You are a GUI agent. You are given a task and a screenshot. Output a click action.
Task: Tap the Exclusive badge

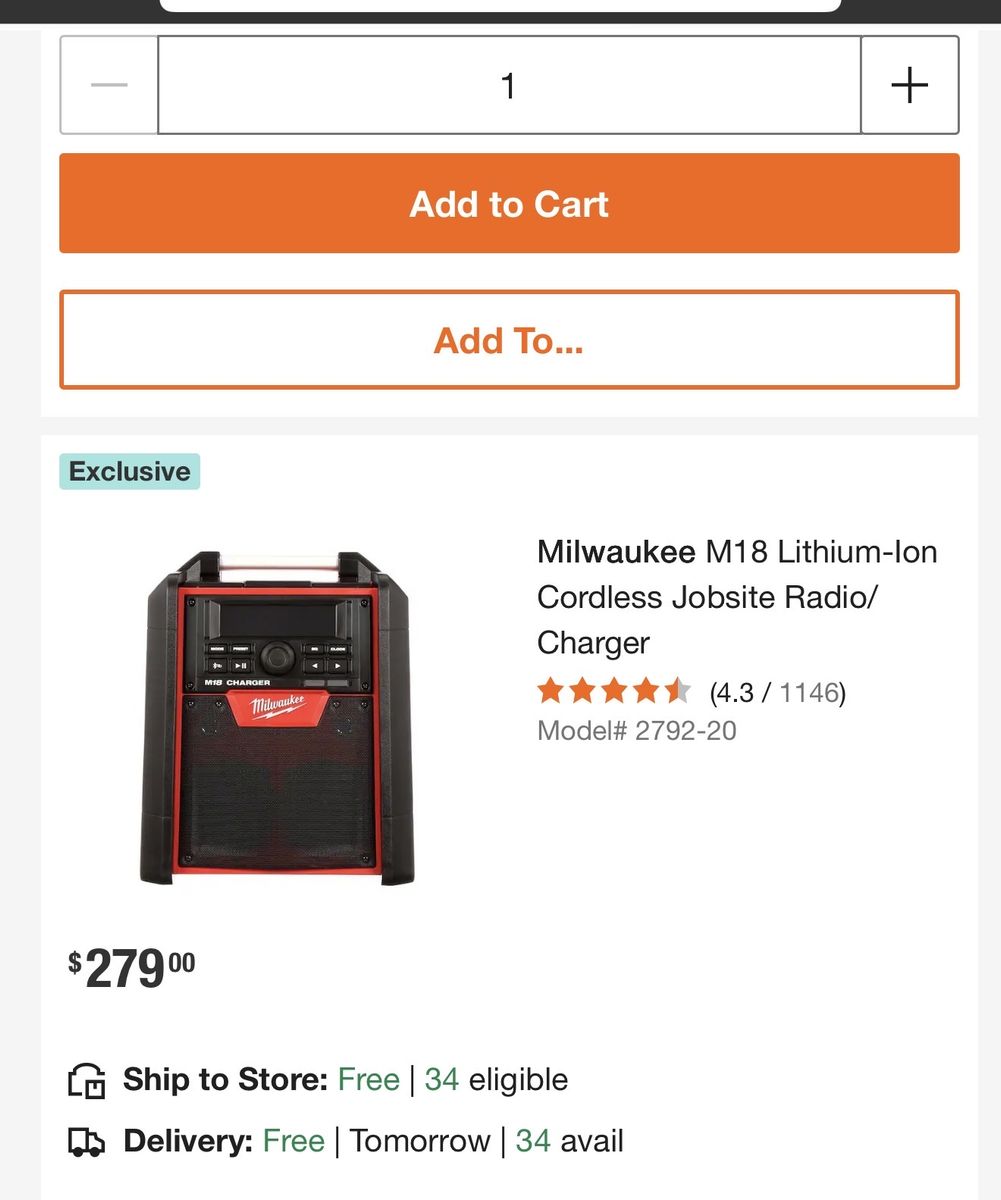130,471
